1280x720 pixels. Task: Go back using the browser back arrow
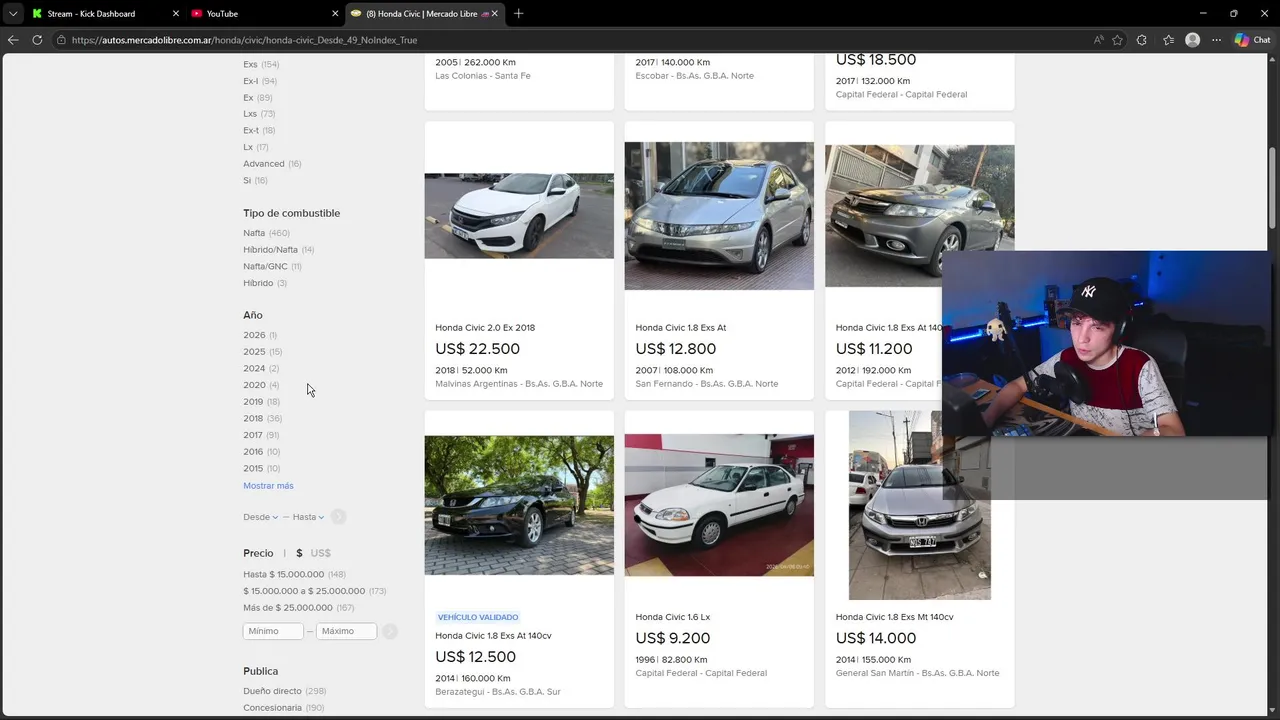click(13, 40)
